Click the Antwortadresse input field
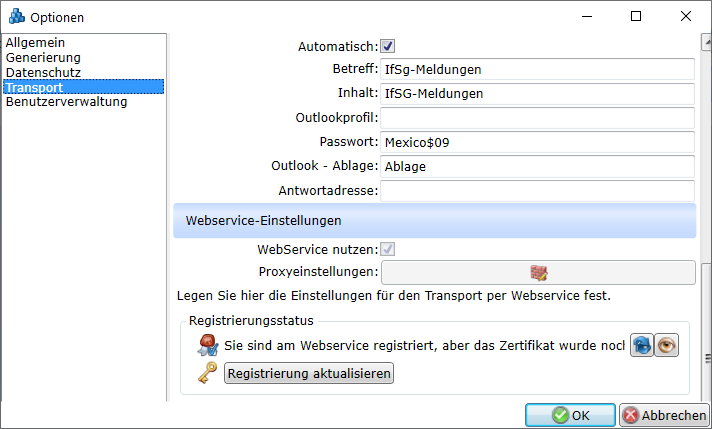Image resolution: width=712 pixels, height=429 pixels. tap(537, 190)
